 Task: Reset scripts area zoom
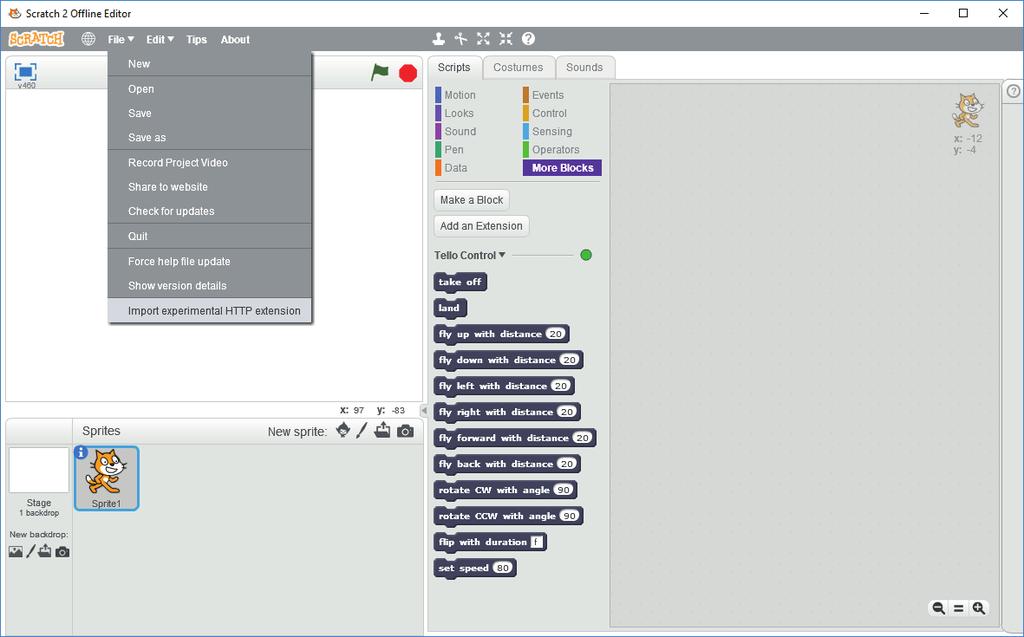(959, 608)
